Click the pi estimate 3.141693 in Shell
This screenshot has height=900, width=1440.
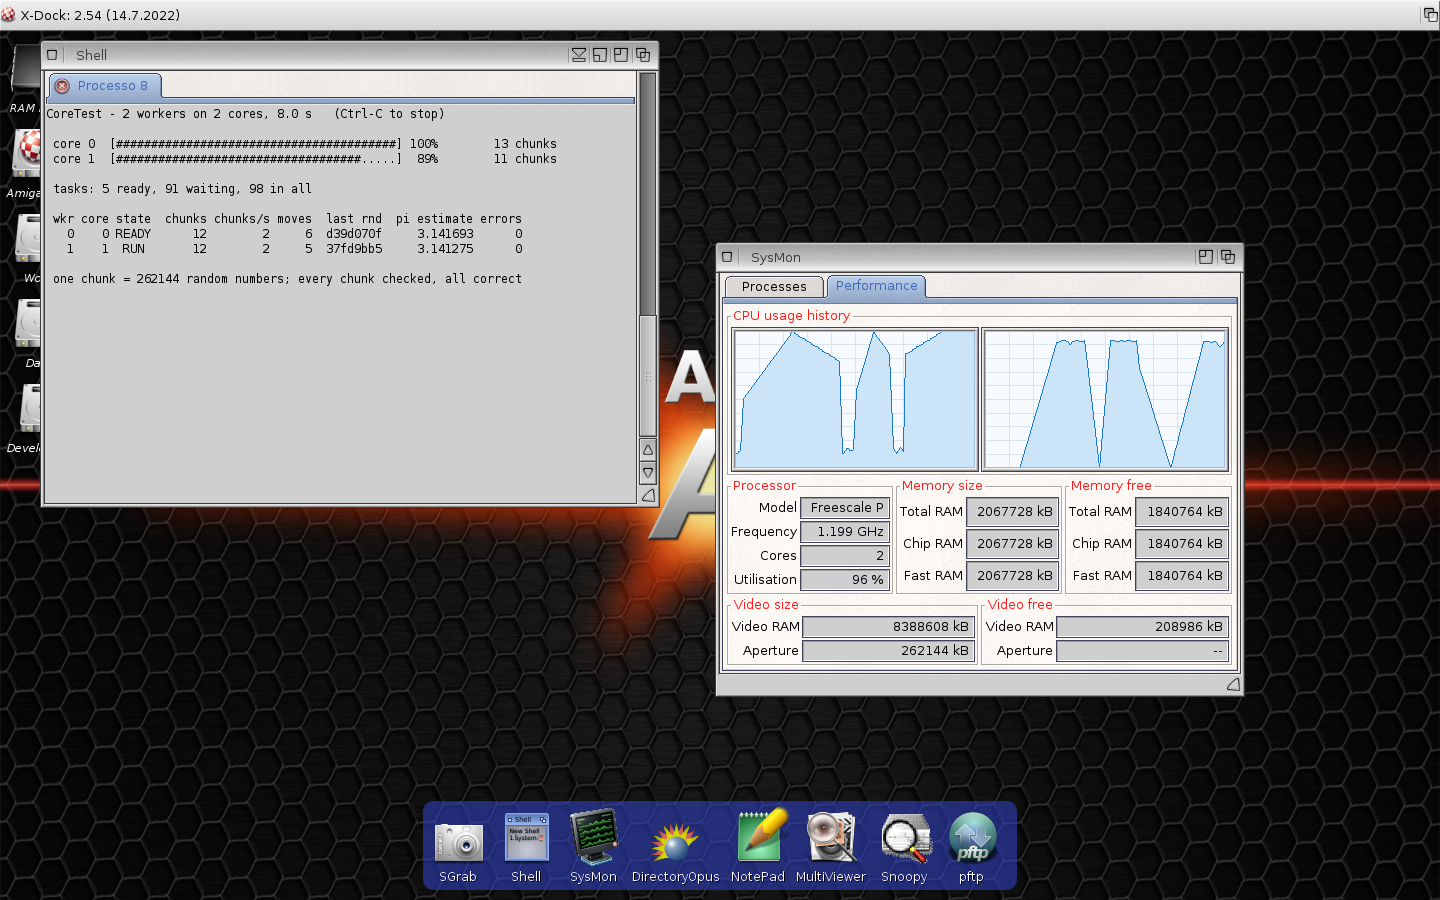tap(445, 234)
